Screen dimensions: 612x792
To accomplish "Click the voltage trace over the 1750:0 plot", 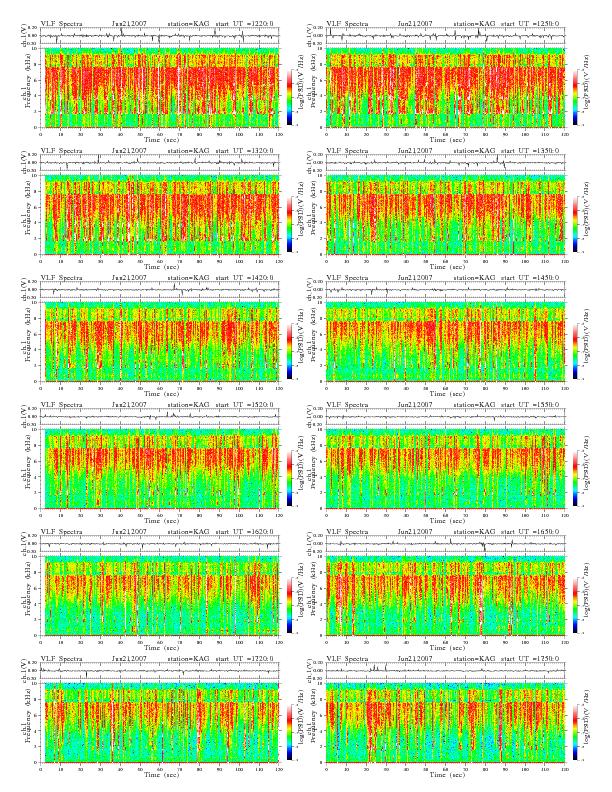I will click(445, 671).
